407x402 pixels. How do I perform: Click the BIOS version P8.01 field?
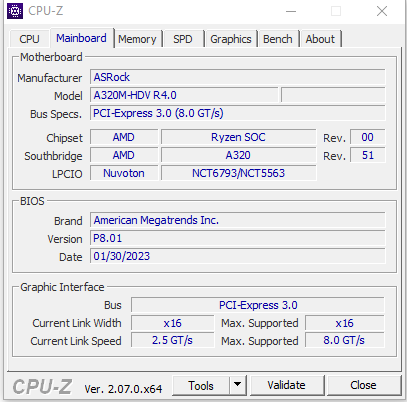click(237, 238)
